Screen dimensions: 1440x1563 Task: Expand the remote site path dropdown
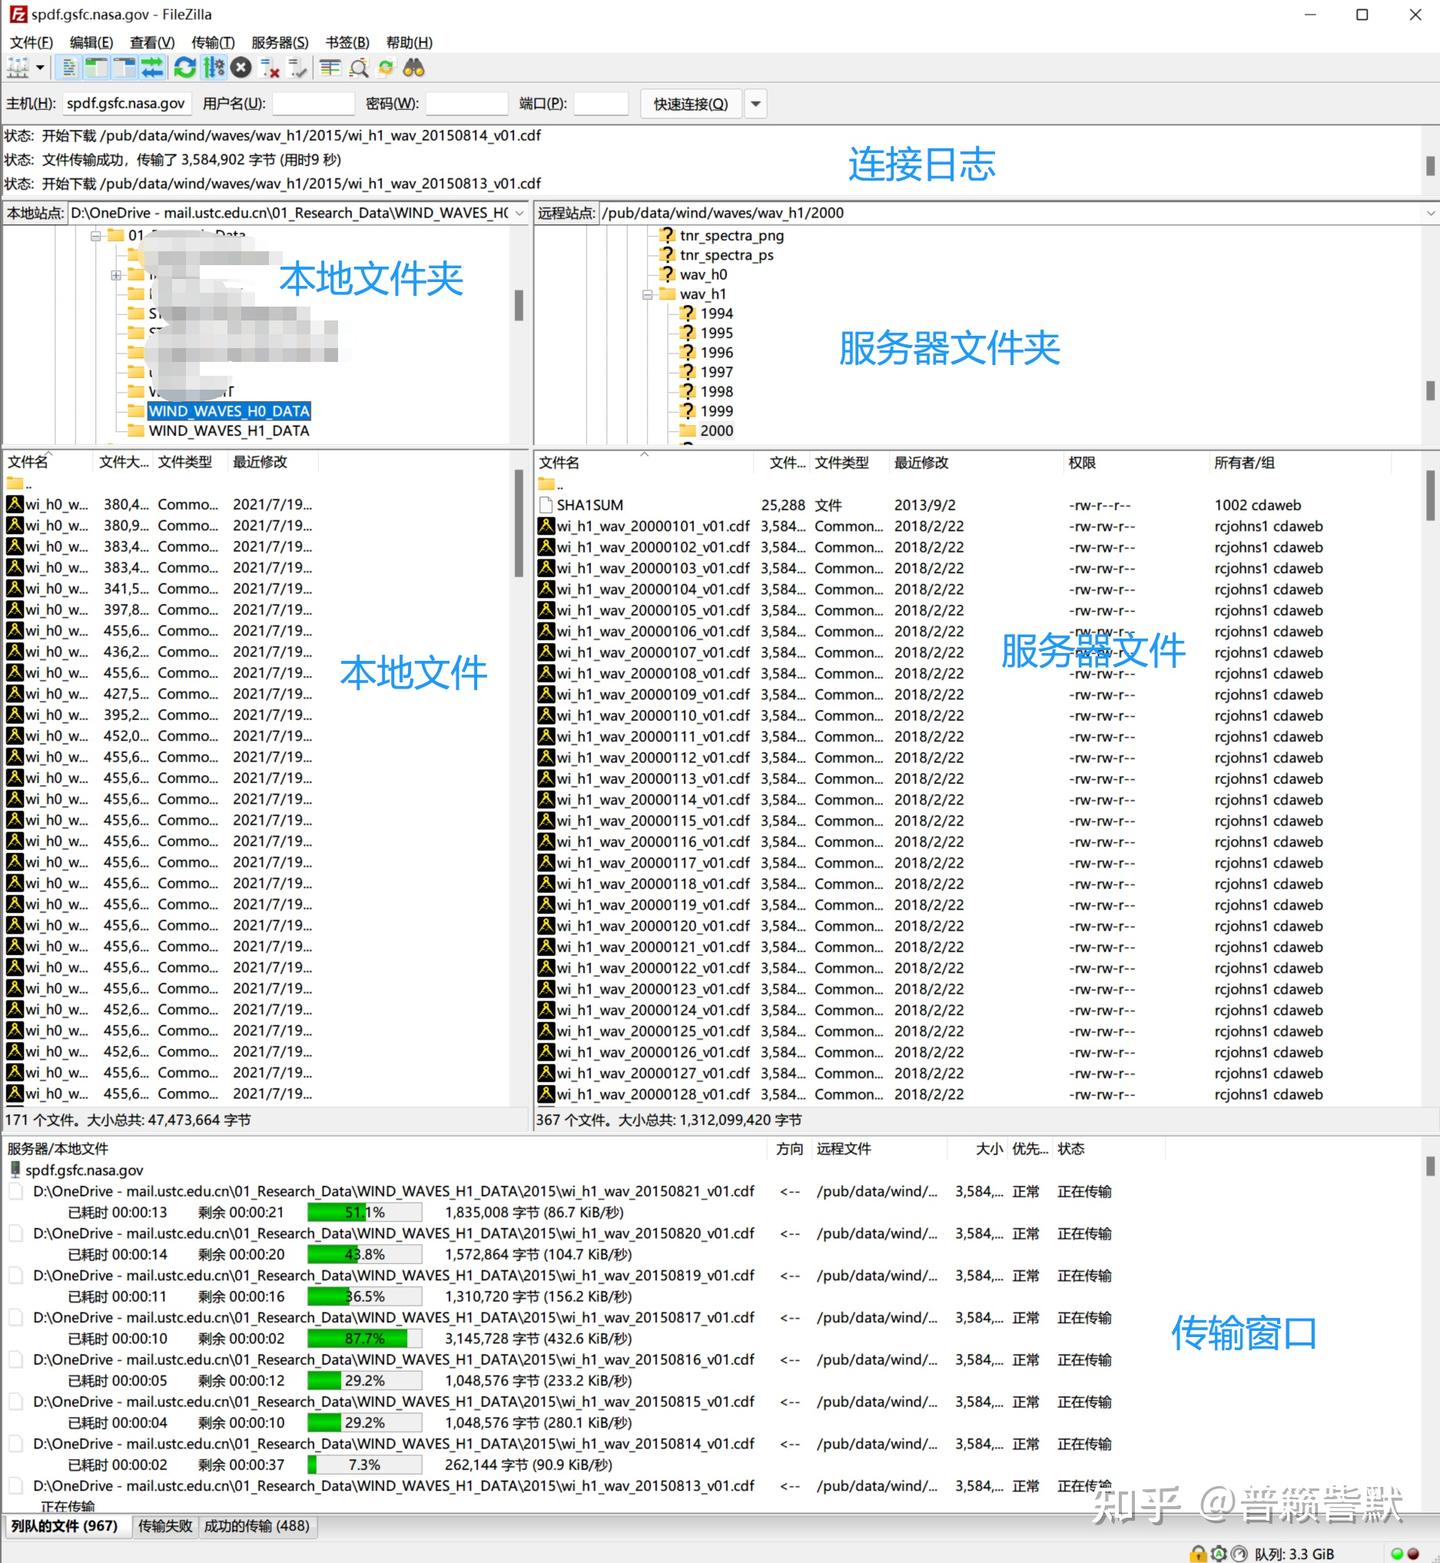[1430, 213]
